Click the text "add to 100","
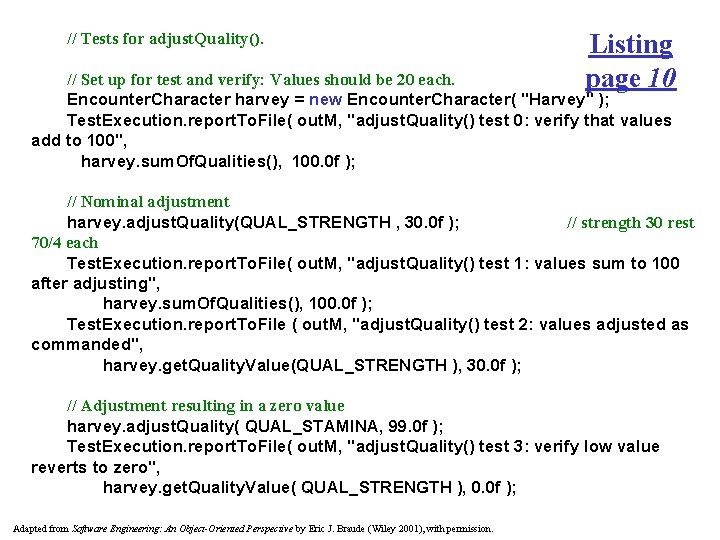Image resolution: width=720 pixels, height=540 pixels. coord(79,141)
